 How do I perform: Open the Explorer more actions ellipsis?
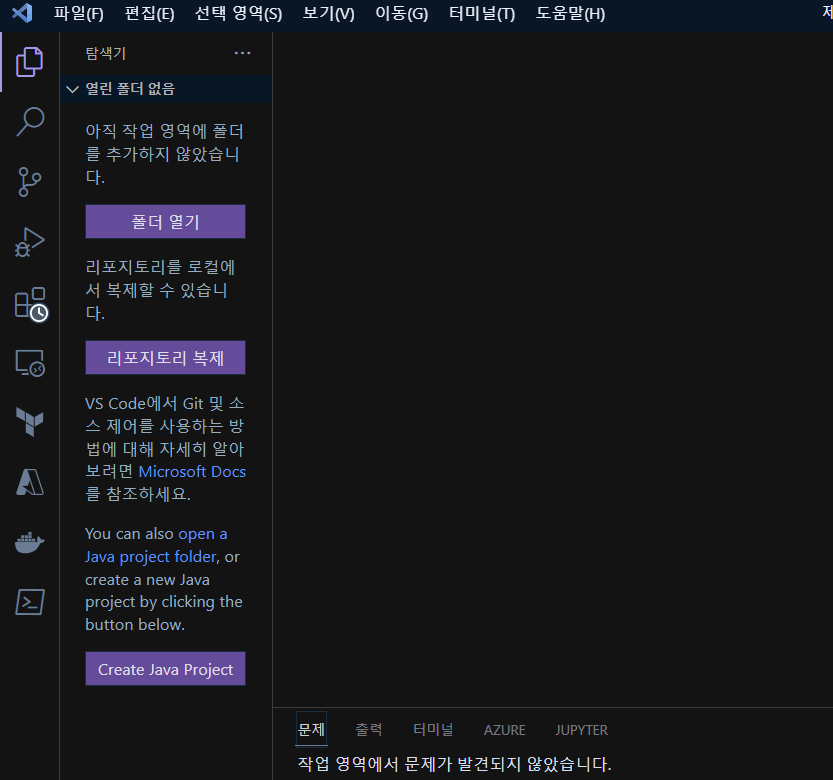pyautogui.click(x=242, y=53)
